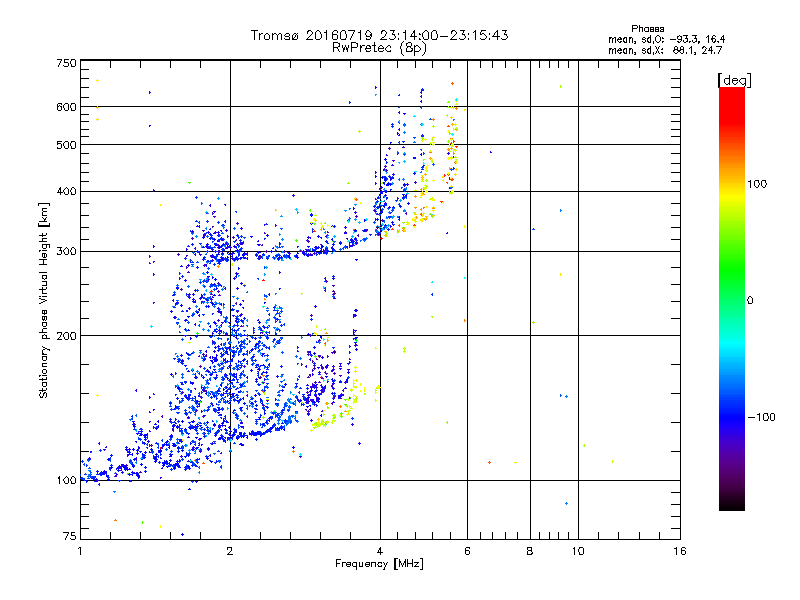Click x-axis tick label '4'
Viewport: 800px width, 600px height.
pyautogui.click(x=380, y=551)
